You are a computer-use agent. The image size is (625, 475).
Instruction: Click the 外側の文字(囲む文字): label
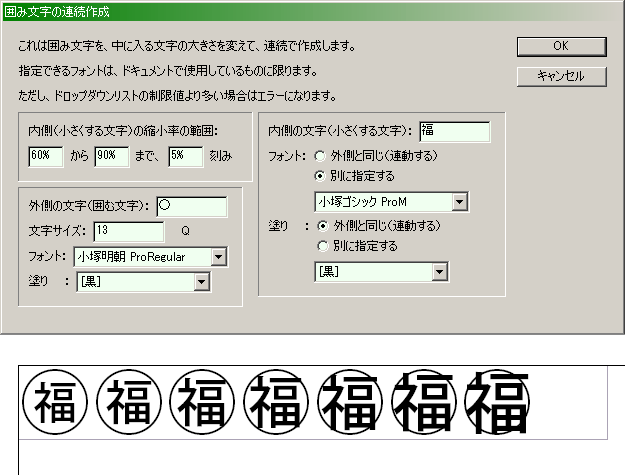pyautogui.click(x=89, y=206)
